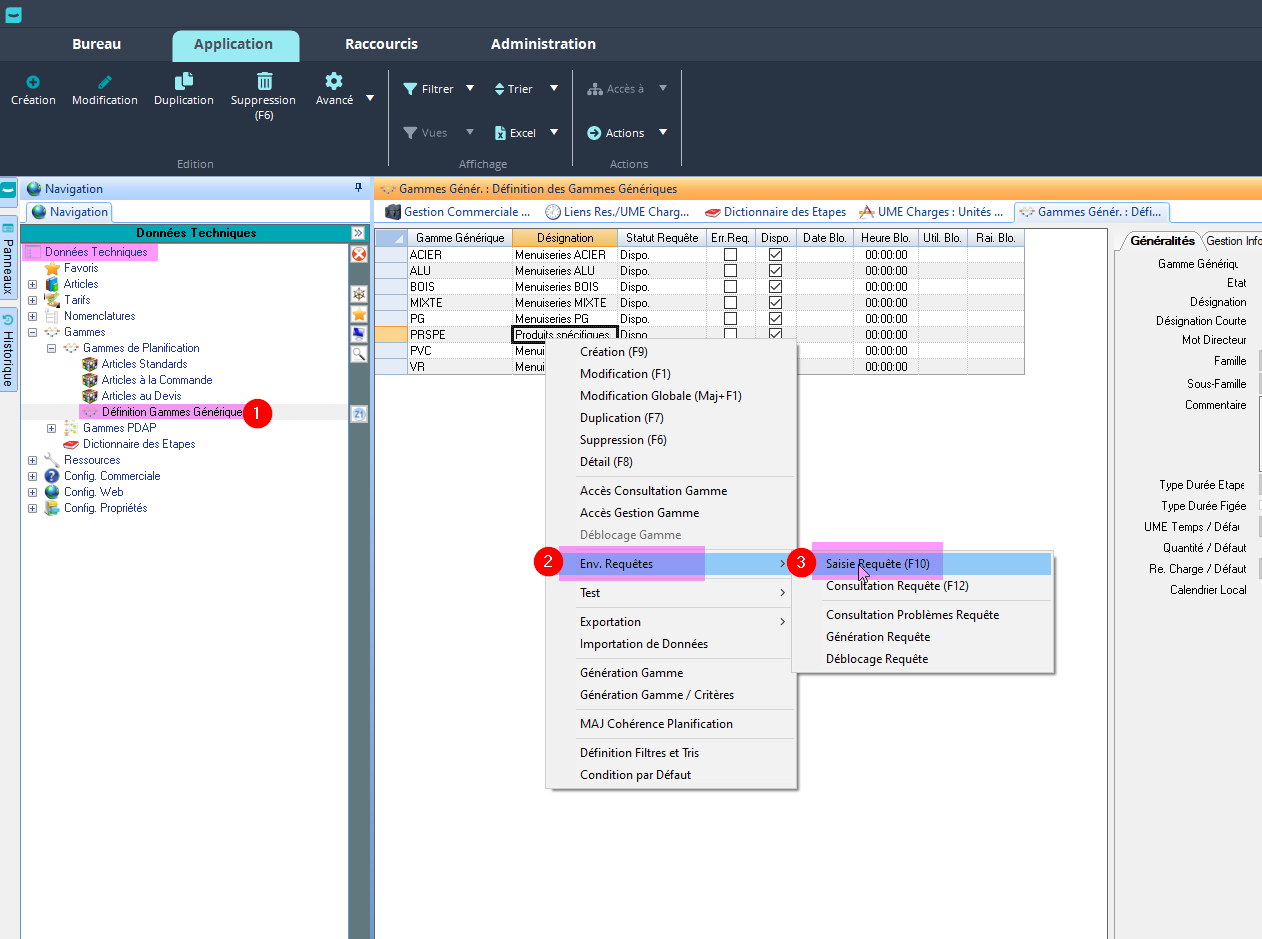Expand the Articles tree node
The image size is (1262, 939).
(33, 284)
